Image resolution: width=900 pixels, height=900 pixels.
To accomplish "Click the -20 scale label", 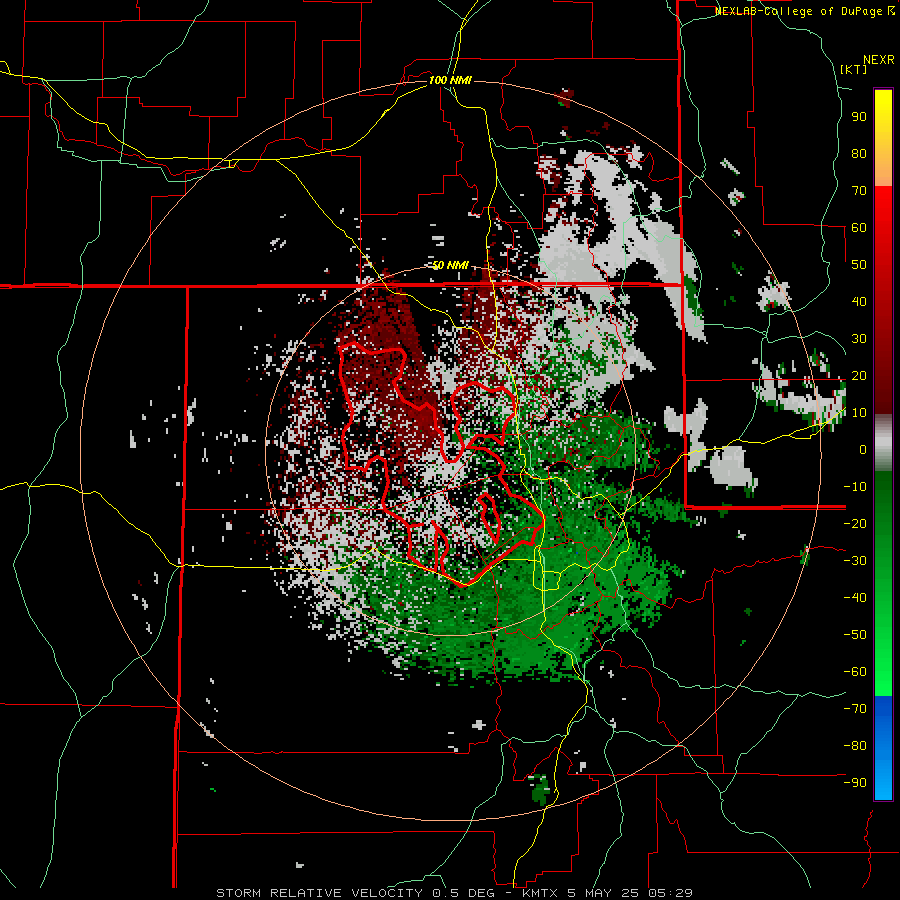I will pos(855,523).
